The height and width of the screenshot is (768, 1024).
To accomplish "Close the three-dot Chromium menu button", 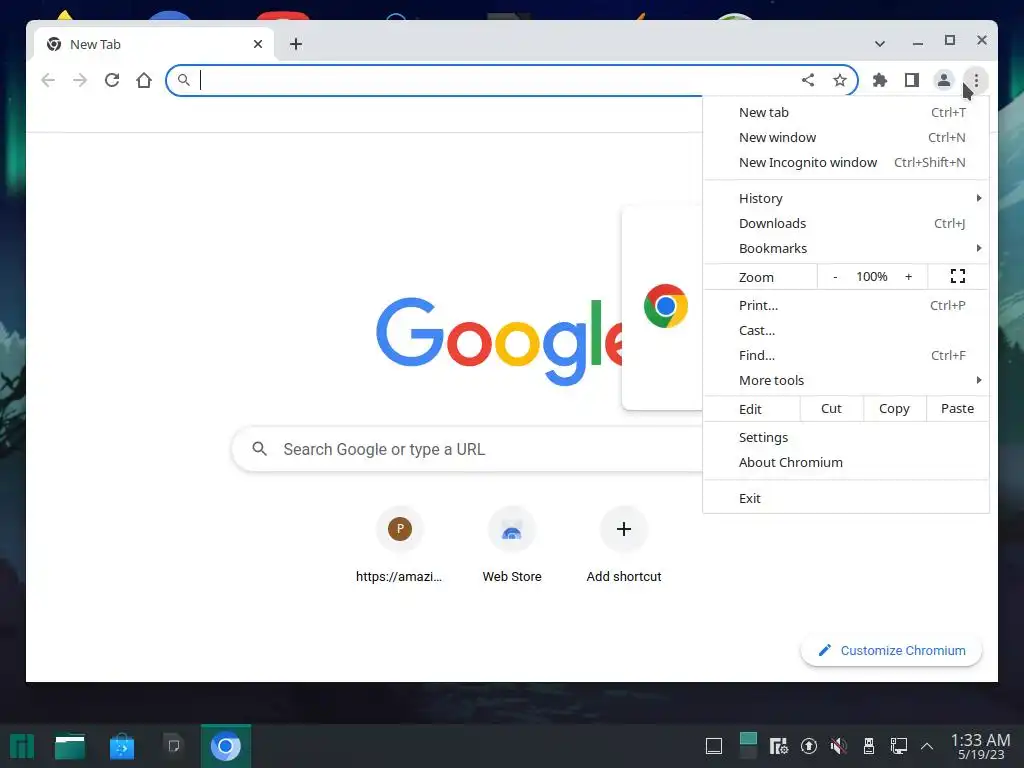I will pyautogui.click(x=976, y=80).
